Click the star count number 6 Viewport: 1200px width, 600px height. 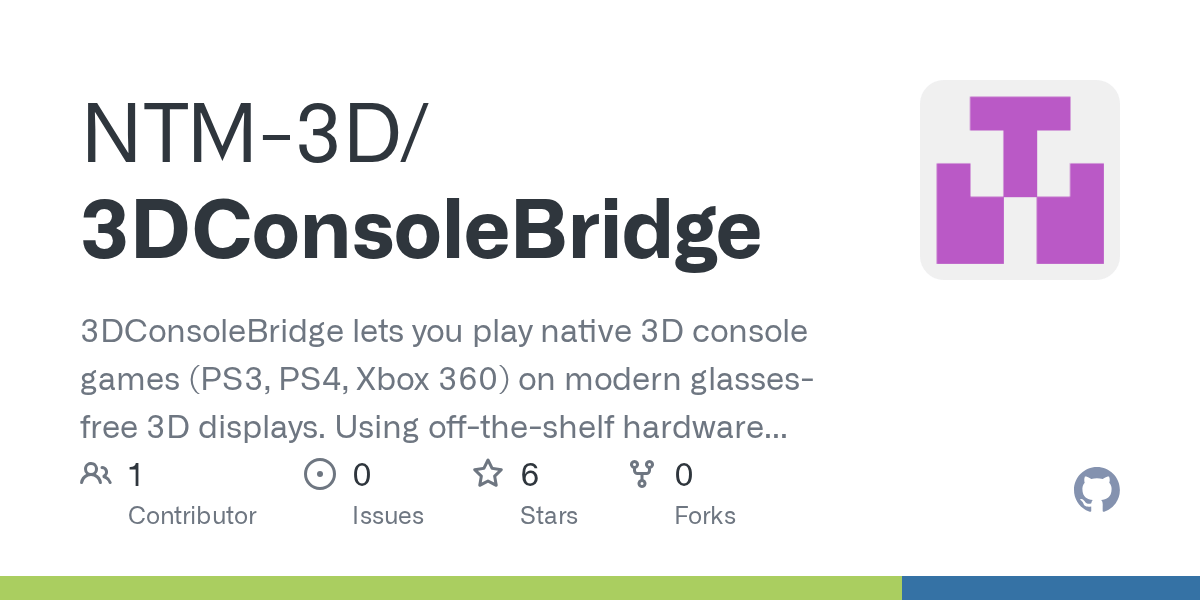click(x=529, y=475)
